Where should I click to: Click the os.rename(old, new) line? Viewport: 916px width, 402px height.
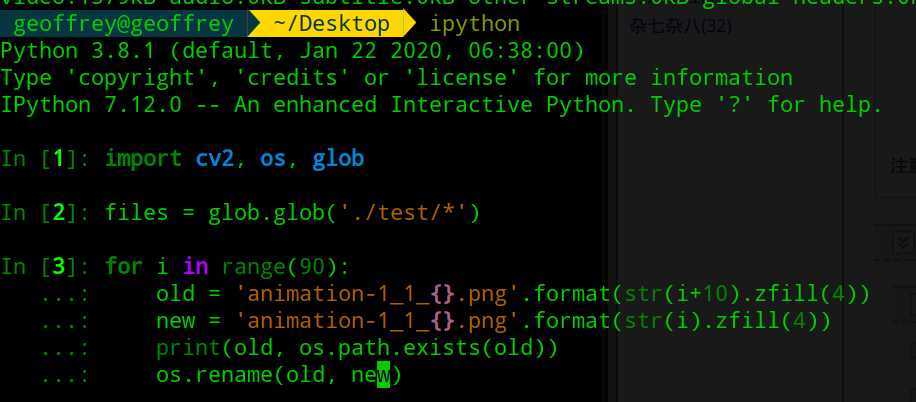point(279,375)
